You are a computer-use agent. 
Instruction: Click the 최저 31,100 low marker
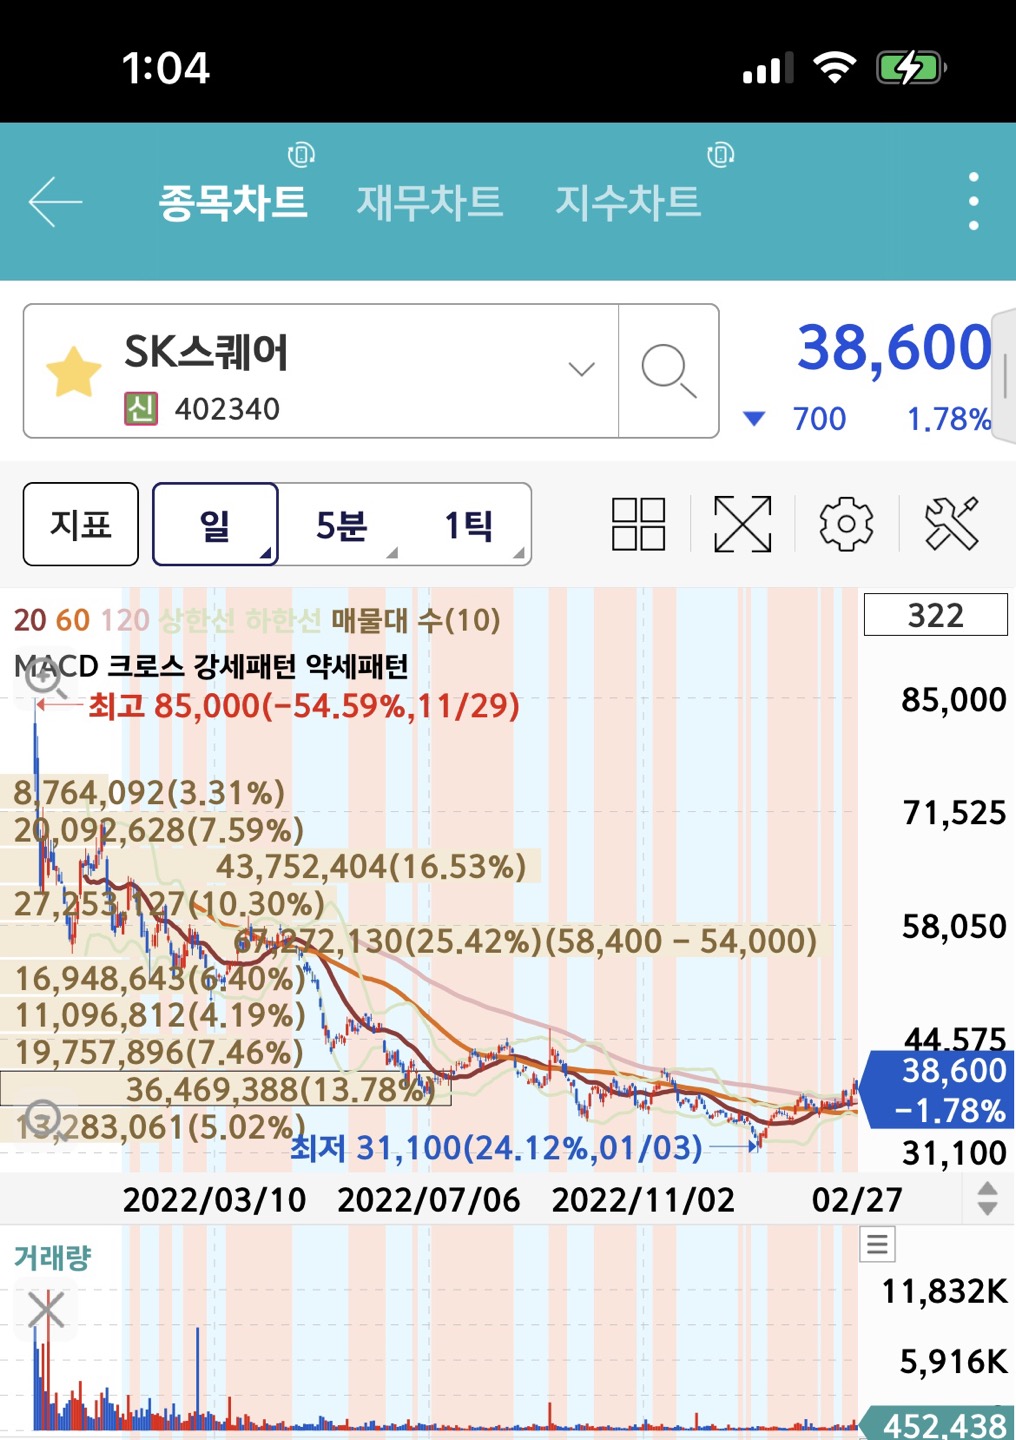[x=496, y=1147]
